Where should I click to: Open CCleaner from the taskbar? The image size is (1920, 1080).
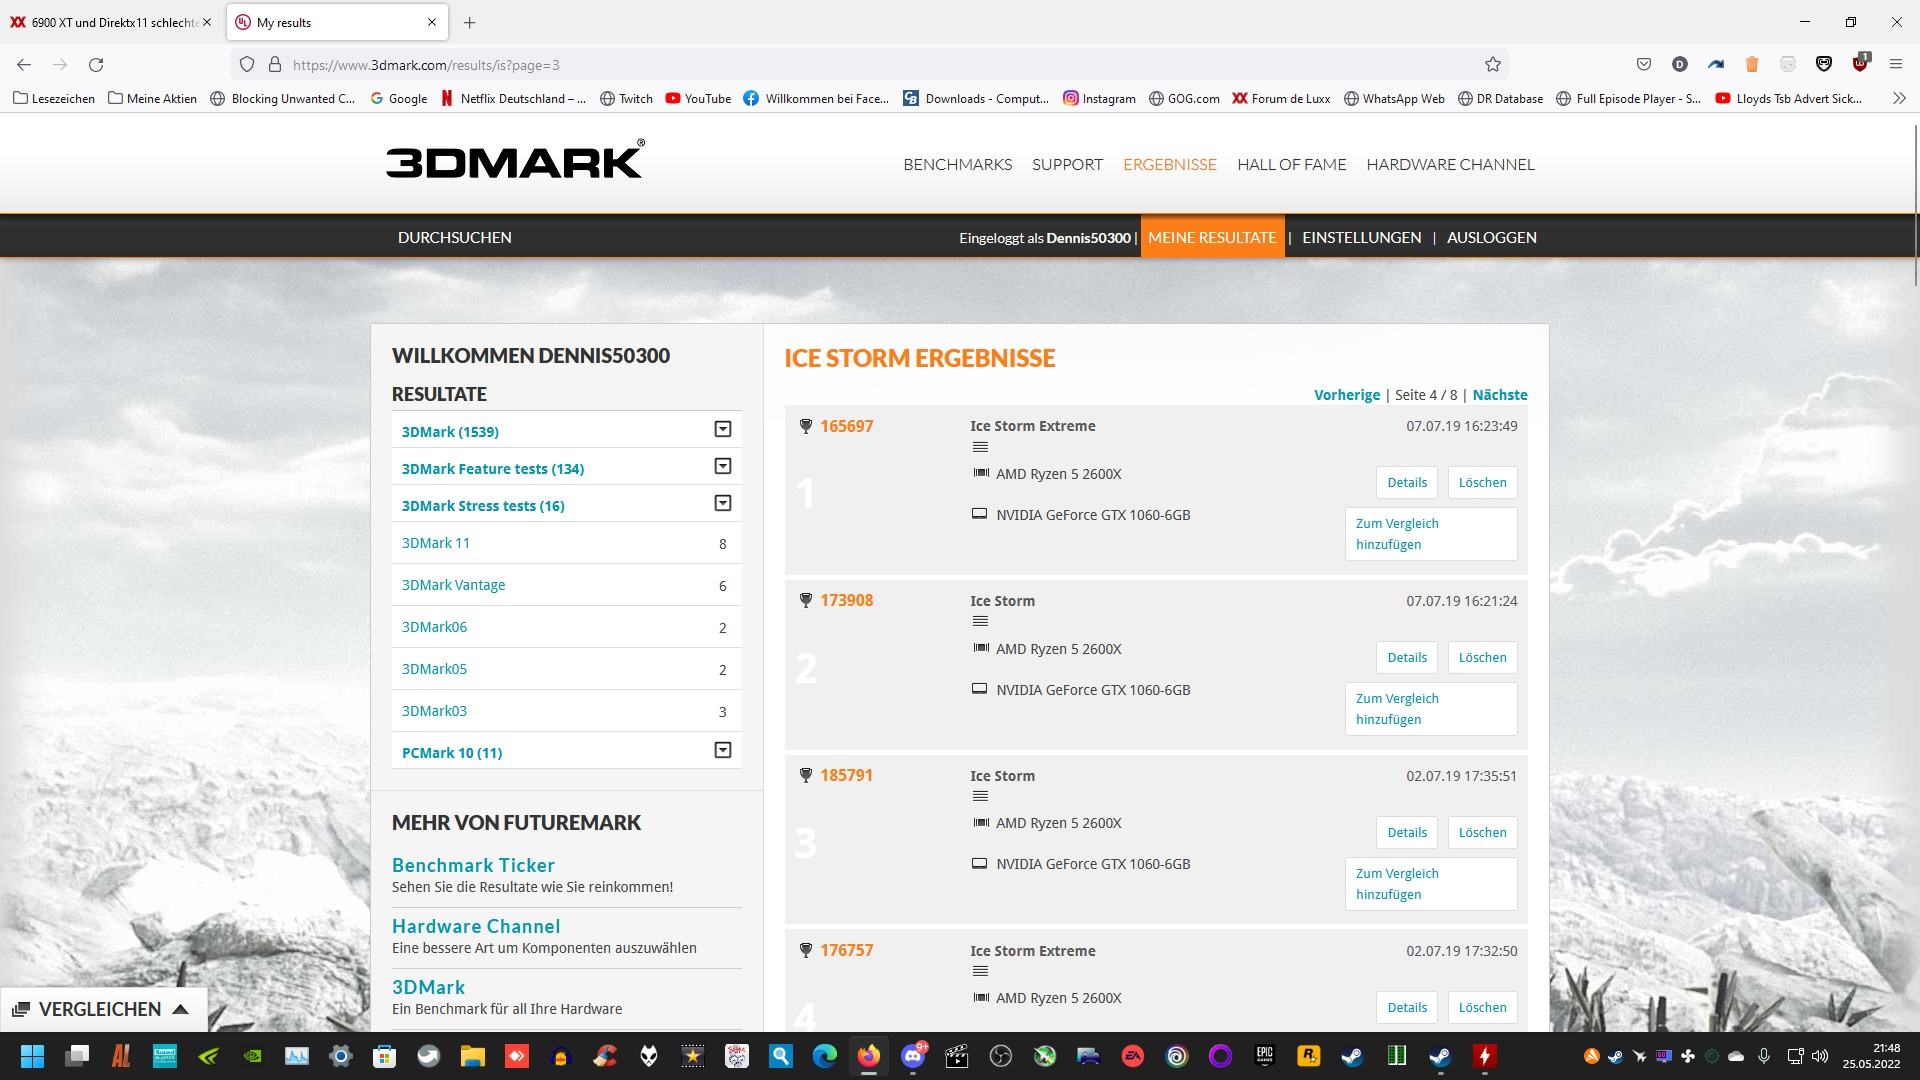tap(604, 1056)
